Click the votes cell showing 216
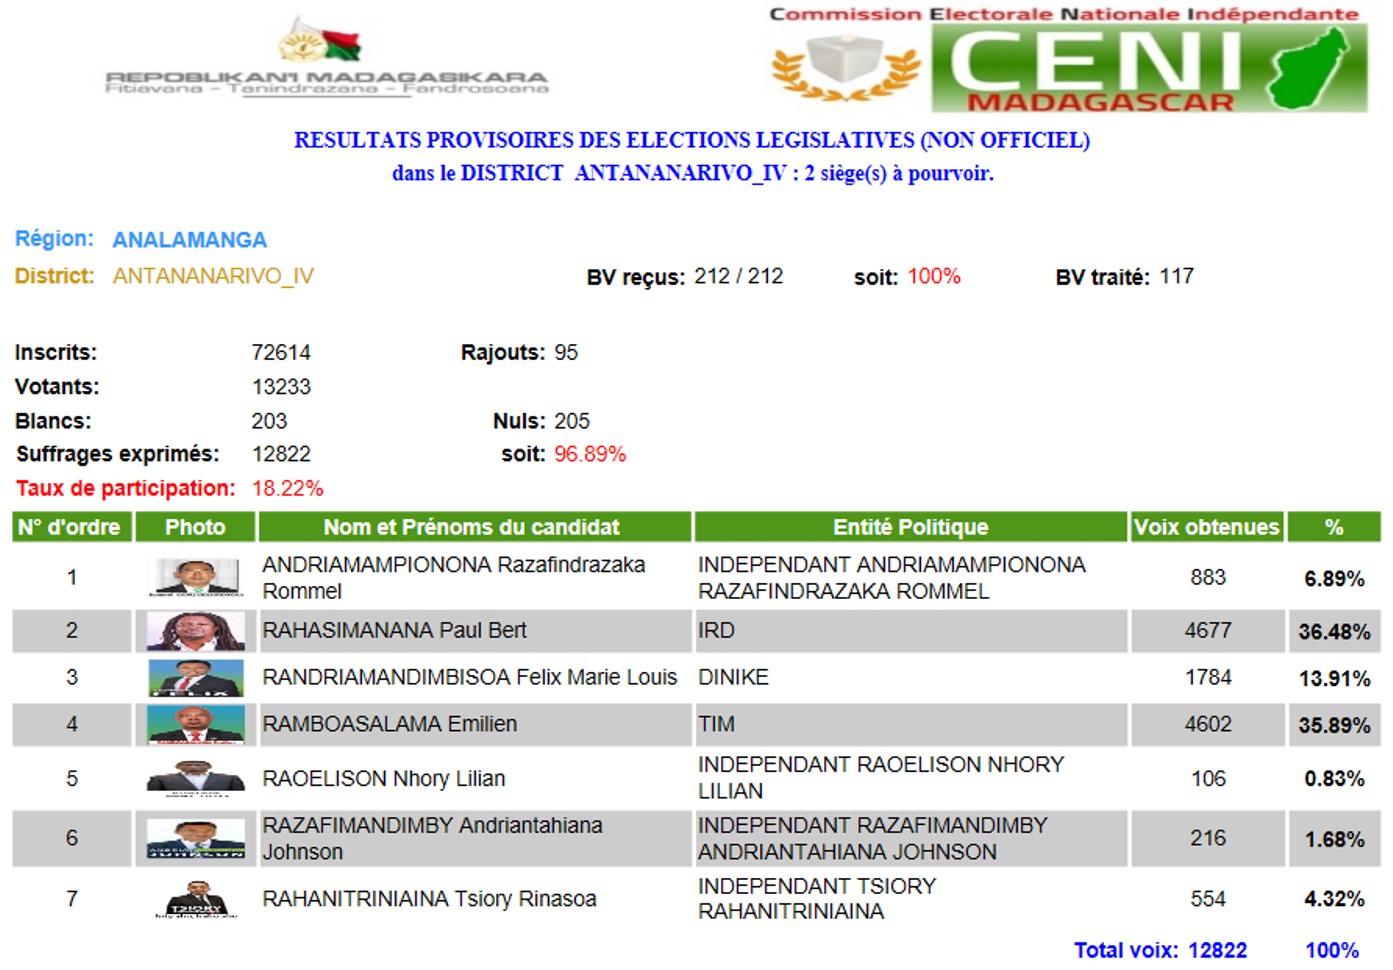 pyautogui.click(x=1207, y=838)
